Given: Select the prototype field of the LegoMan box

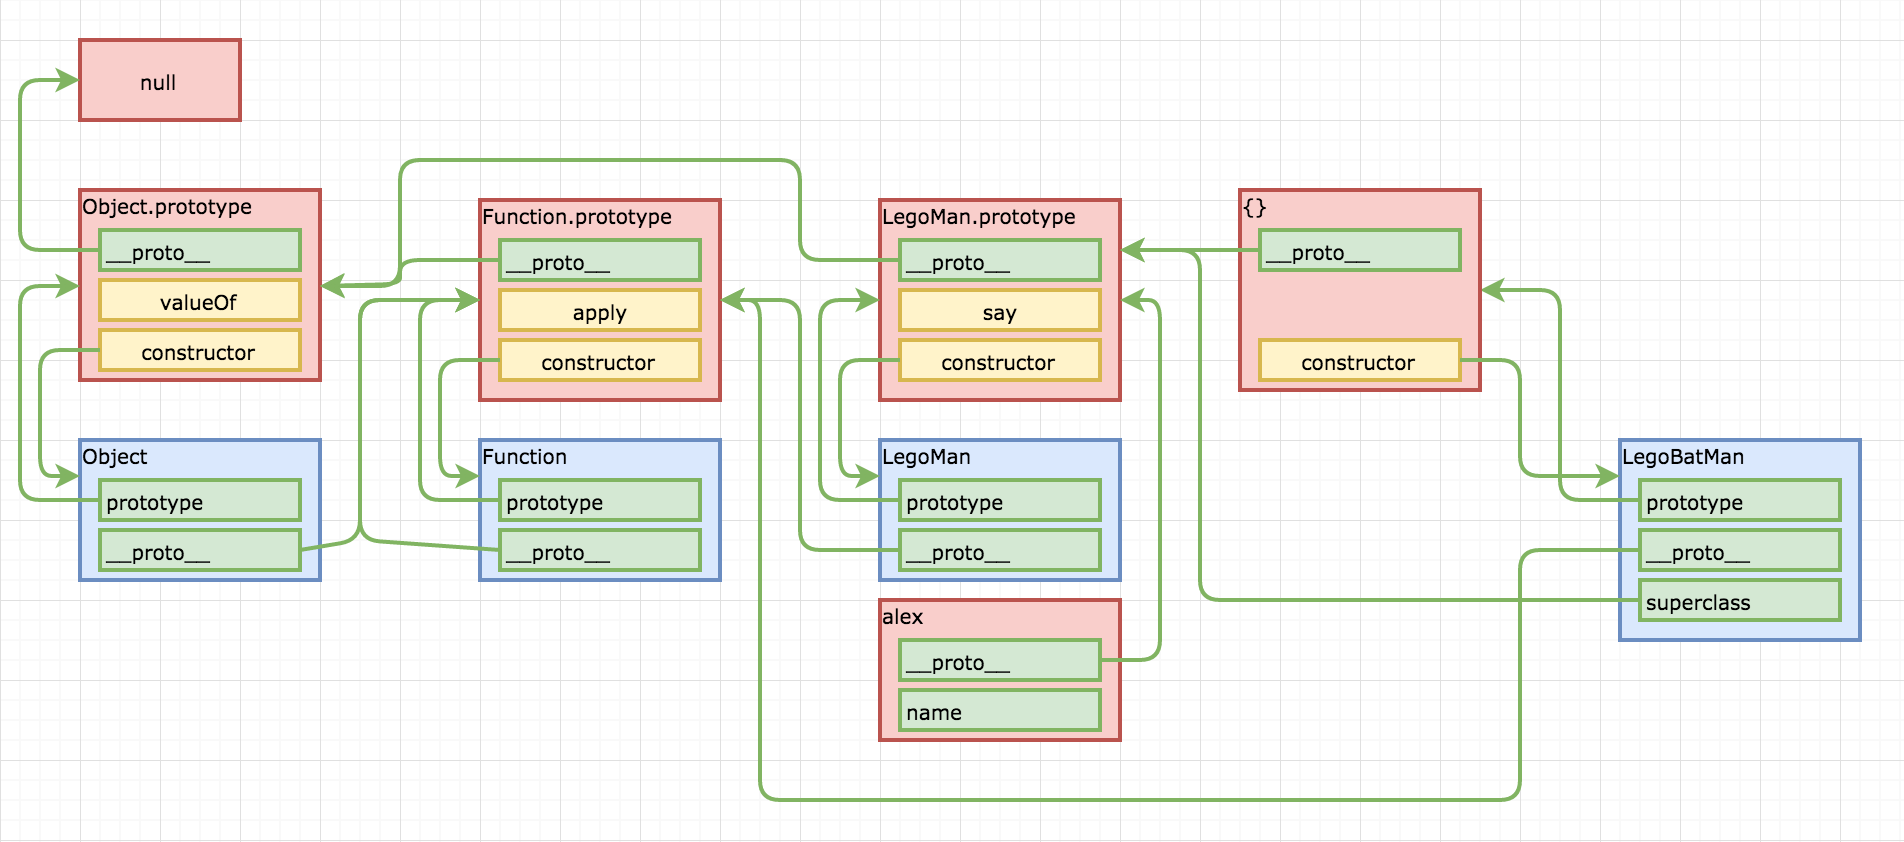Looking at the screenshot, I should tap(1000, 501).
